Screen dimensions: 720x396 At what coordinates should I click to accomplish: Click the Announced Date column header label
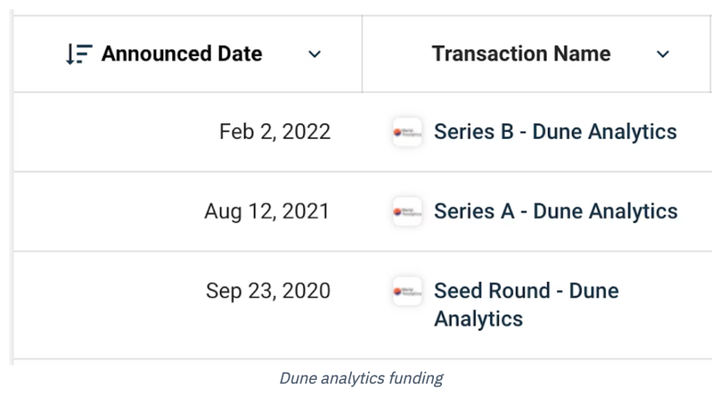pos(182,54)
